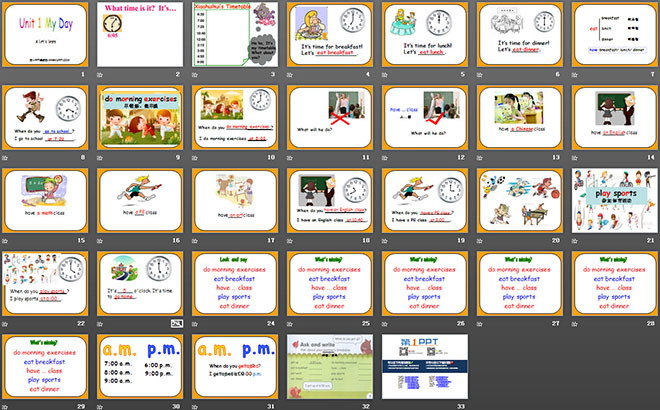
Task: Select slide 23 'time to go home'
Action: point(140,284)
